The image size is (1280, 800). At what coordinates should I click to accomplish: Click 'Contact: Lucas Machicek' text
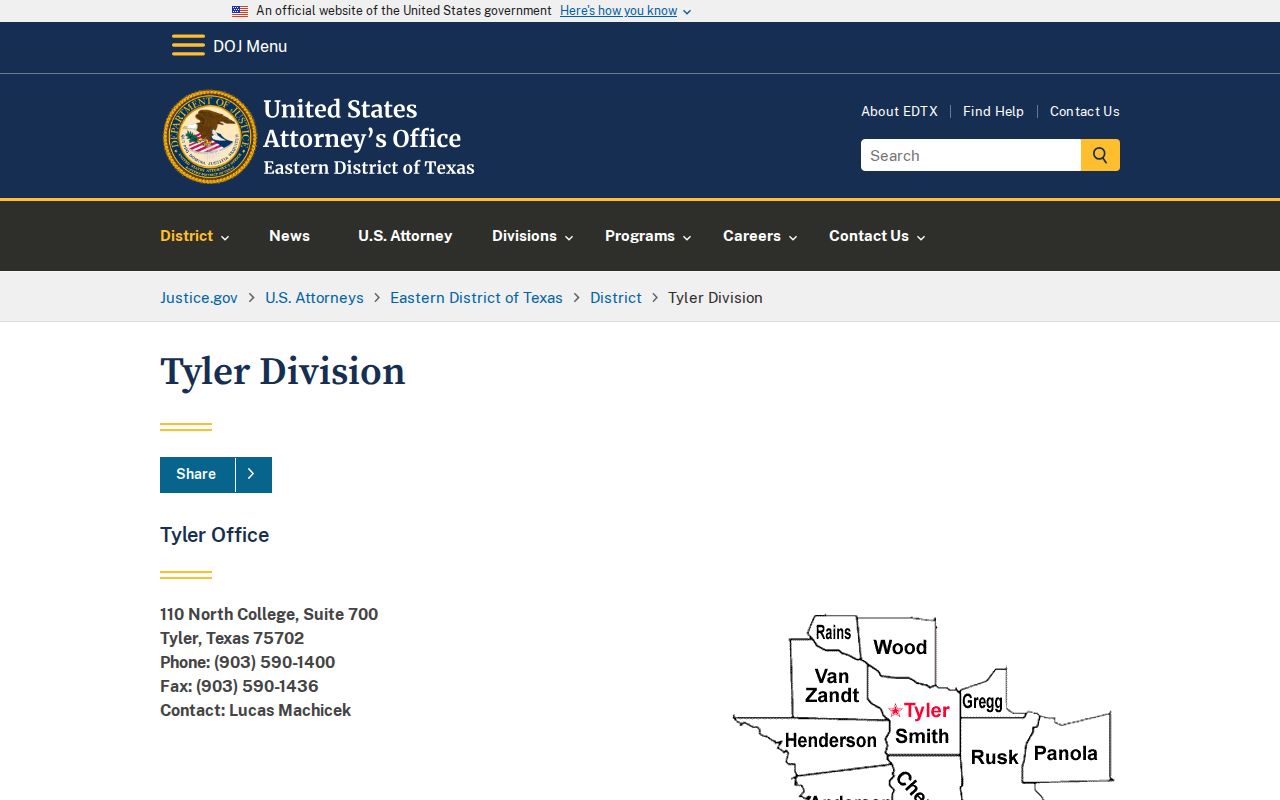pos(256,710)
